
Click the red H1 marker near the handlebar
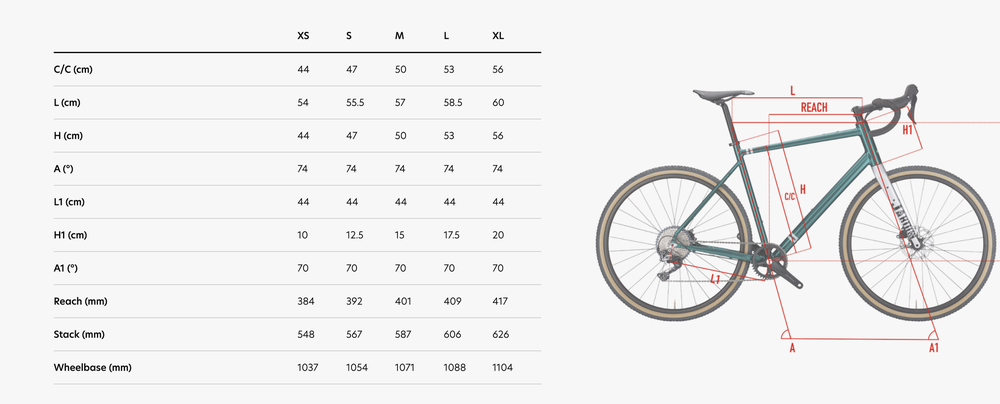point(907,130)
